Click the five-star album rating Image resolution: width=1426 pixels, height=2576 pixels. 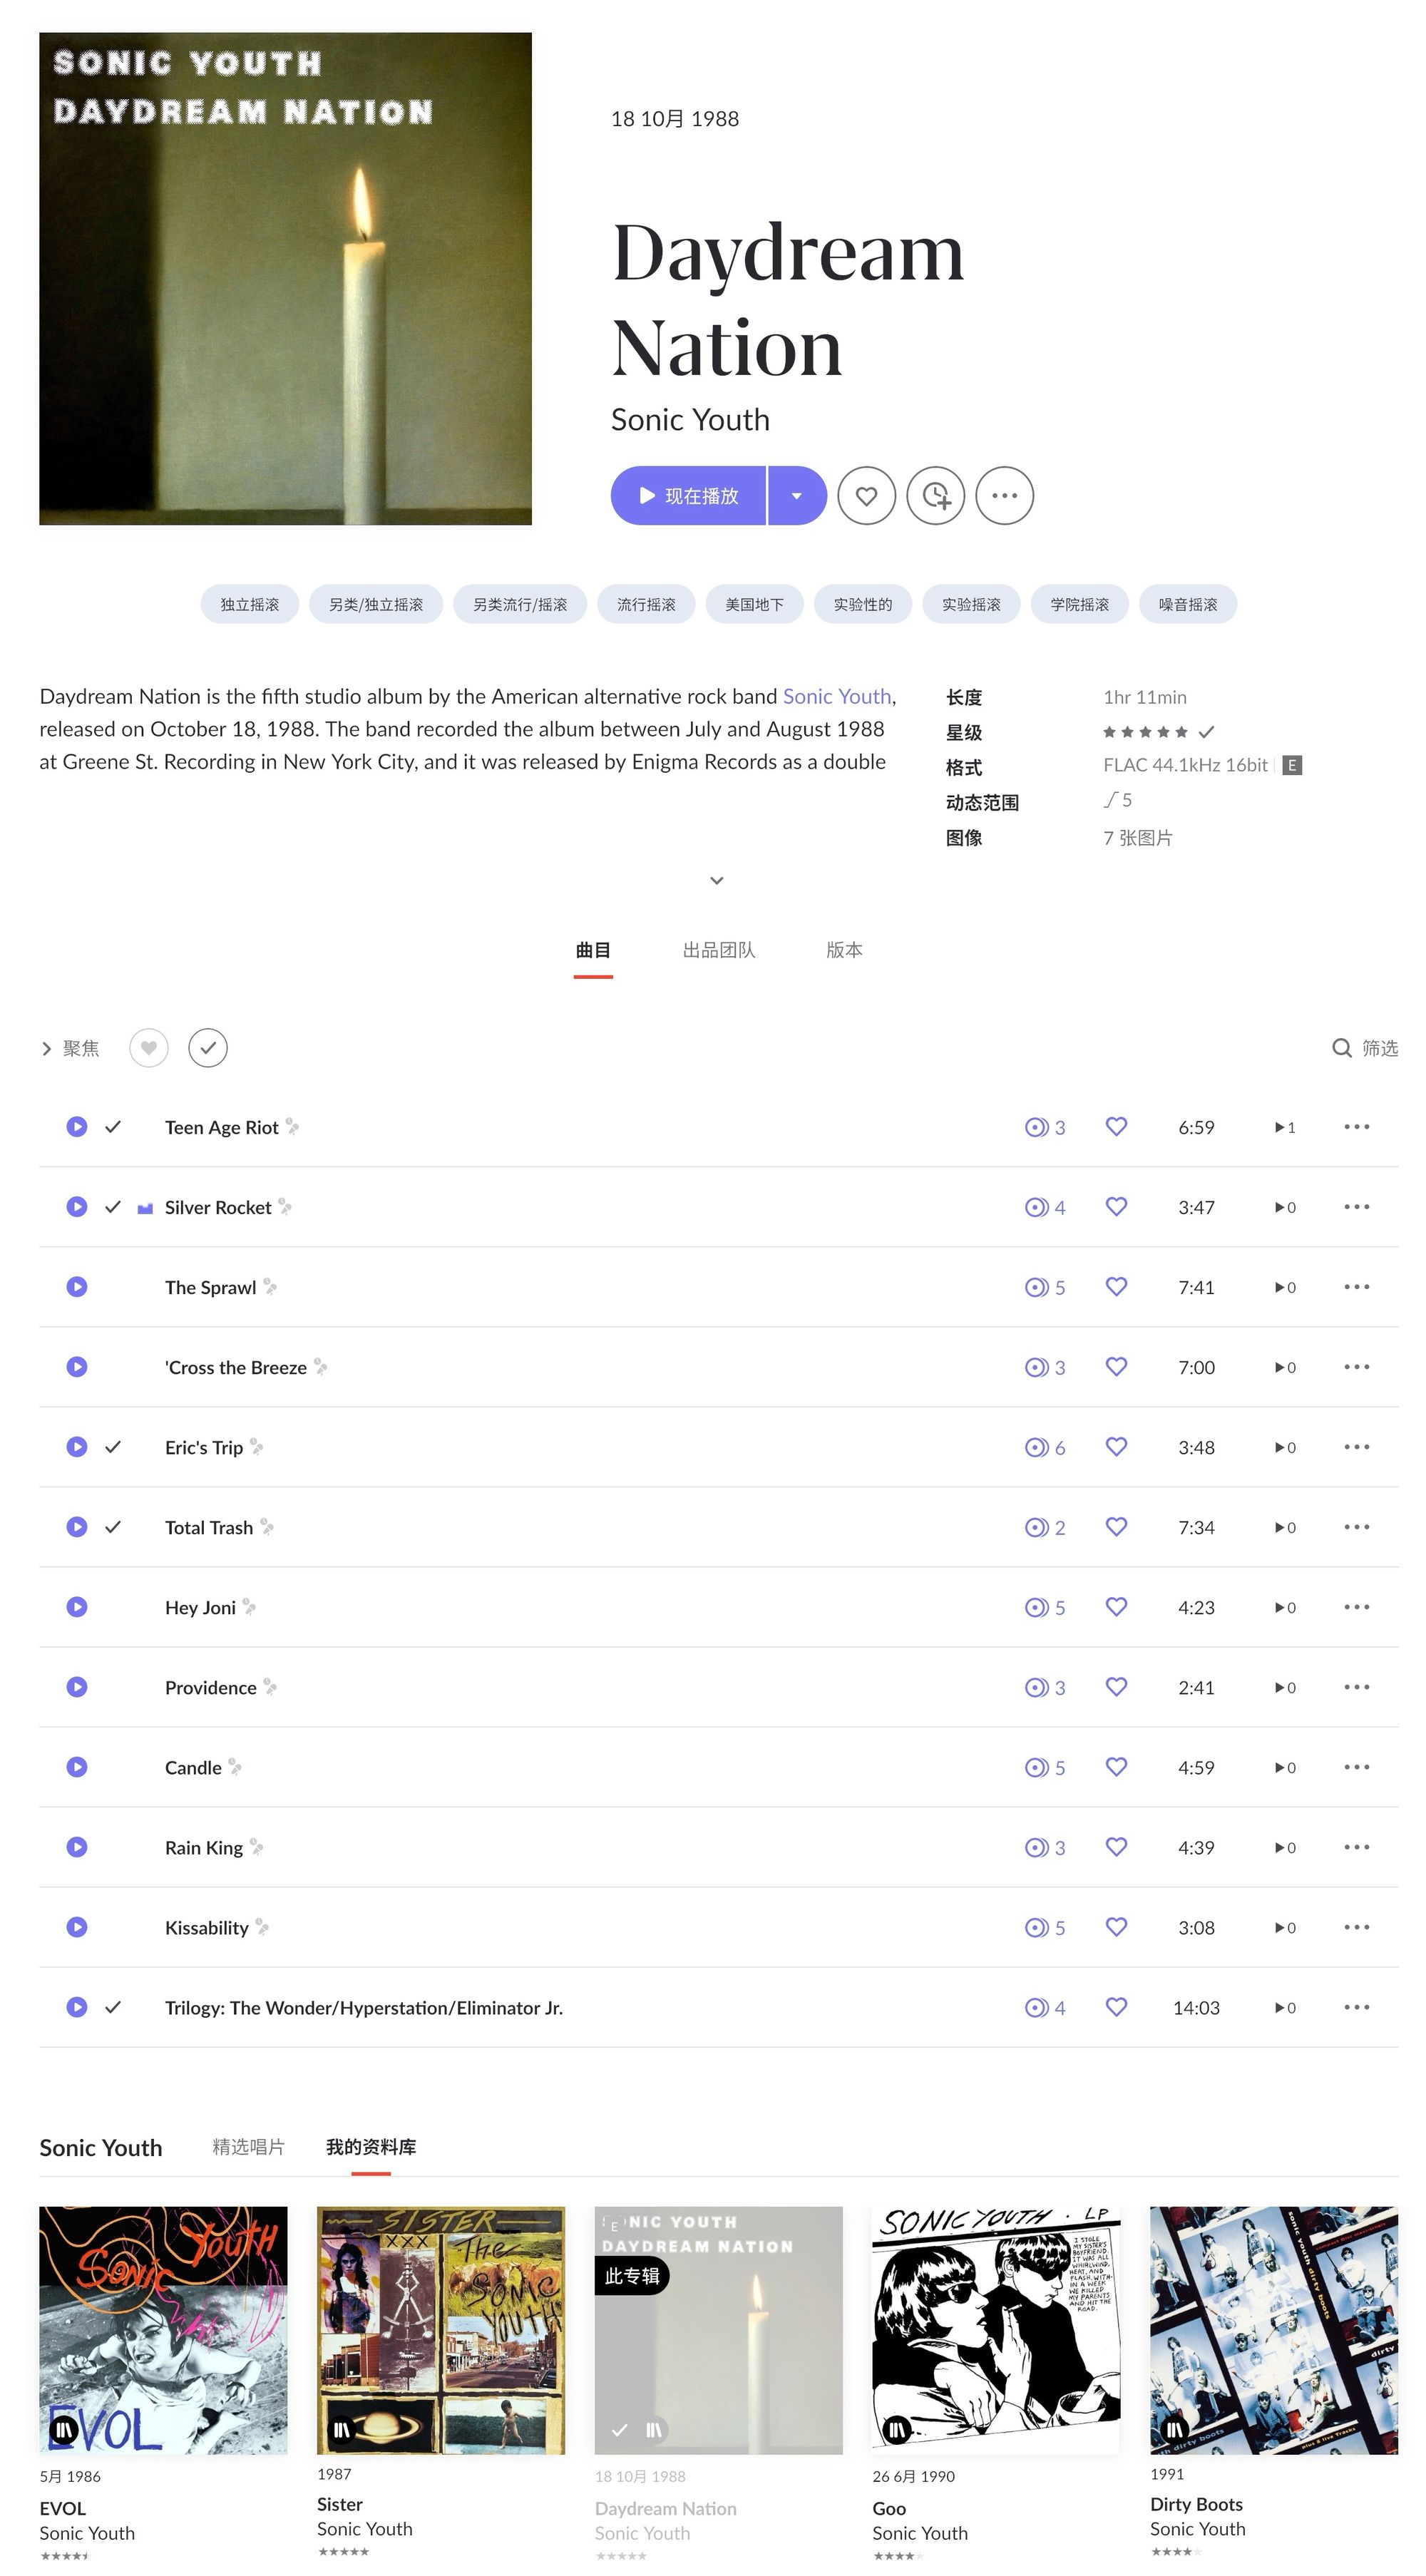1145,732
